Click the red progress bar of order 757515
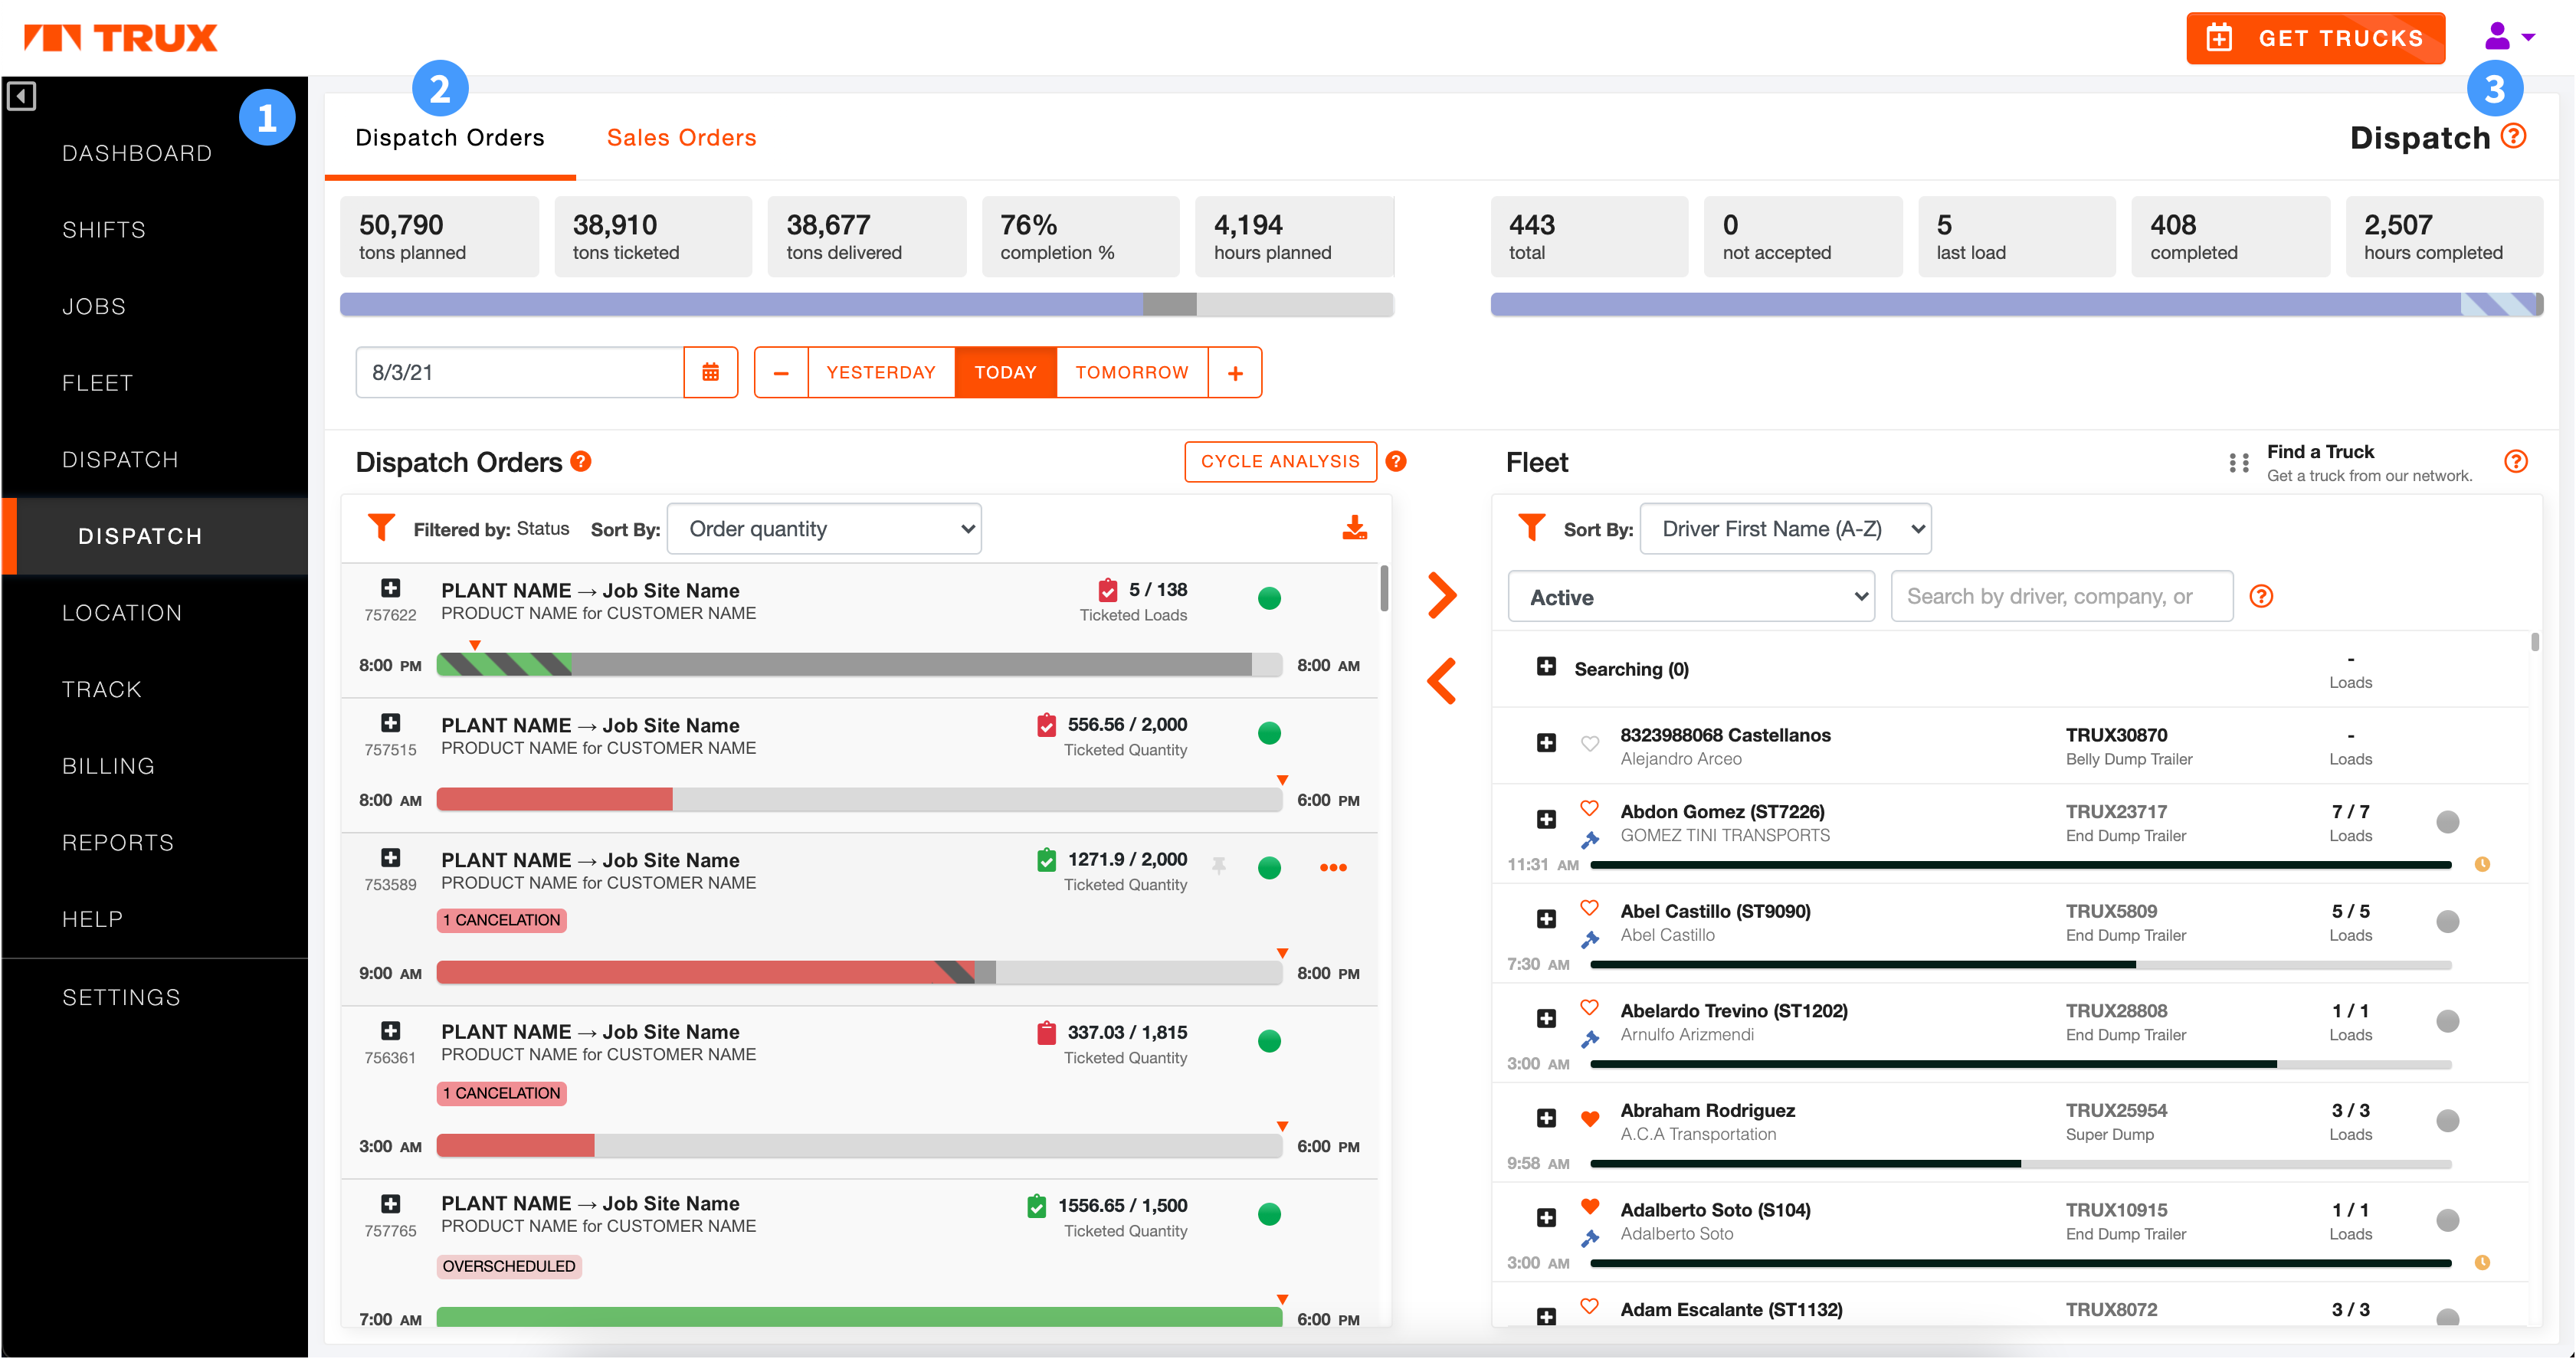Viewport: 2576px width, 1359px height. (x=555, y=799)
